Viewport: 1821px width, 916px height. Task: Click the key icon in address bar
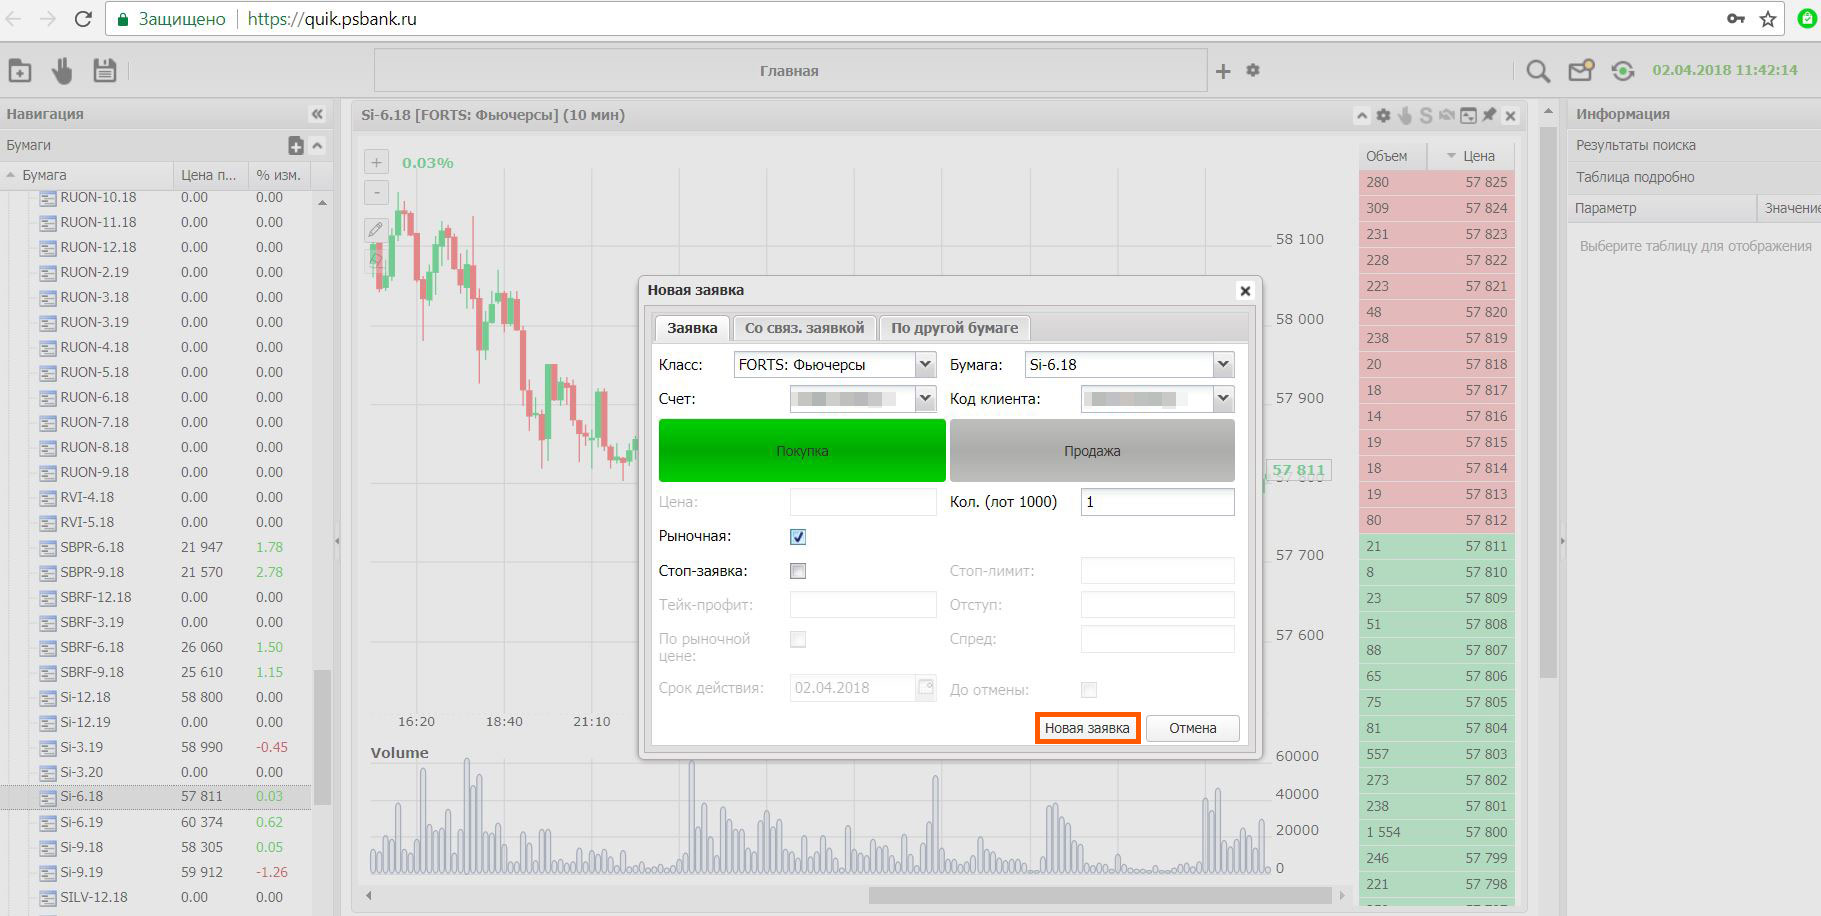point(1736,19)
